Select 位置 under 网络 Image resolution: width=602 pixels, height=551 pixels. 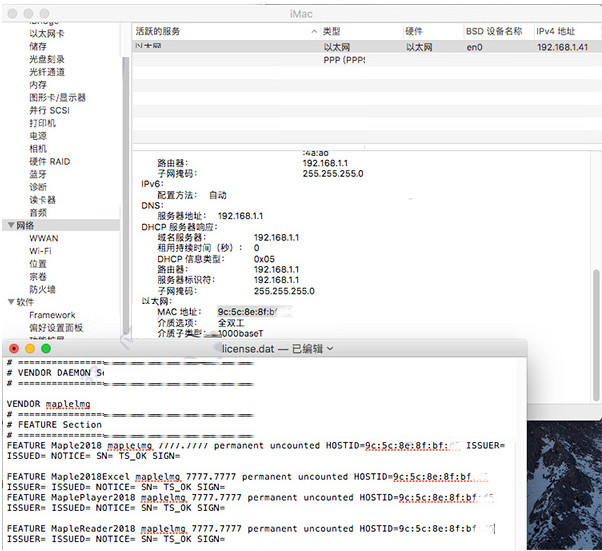click(38, 264)
